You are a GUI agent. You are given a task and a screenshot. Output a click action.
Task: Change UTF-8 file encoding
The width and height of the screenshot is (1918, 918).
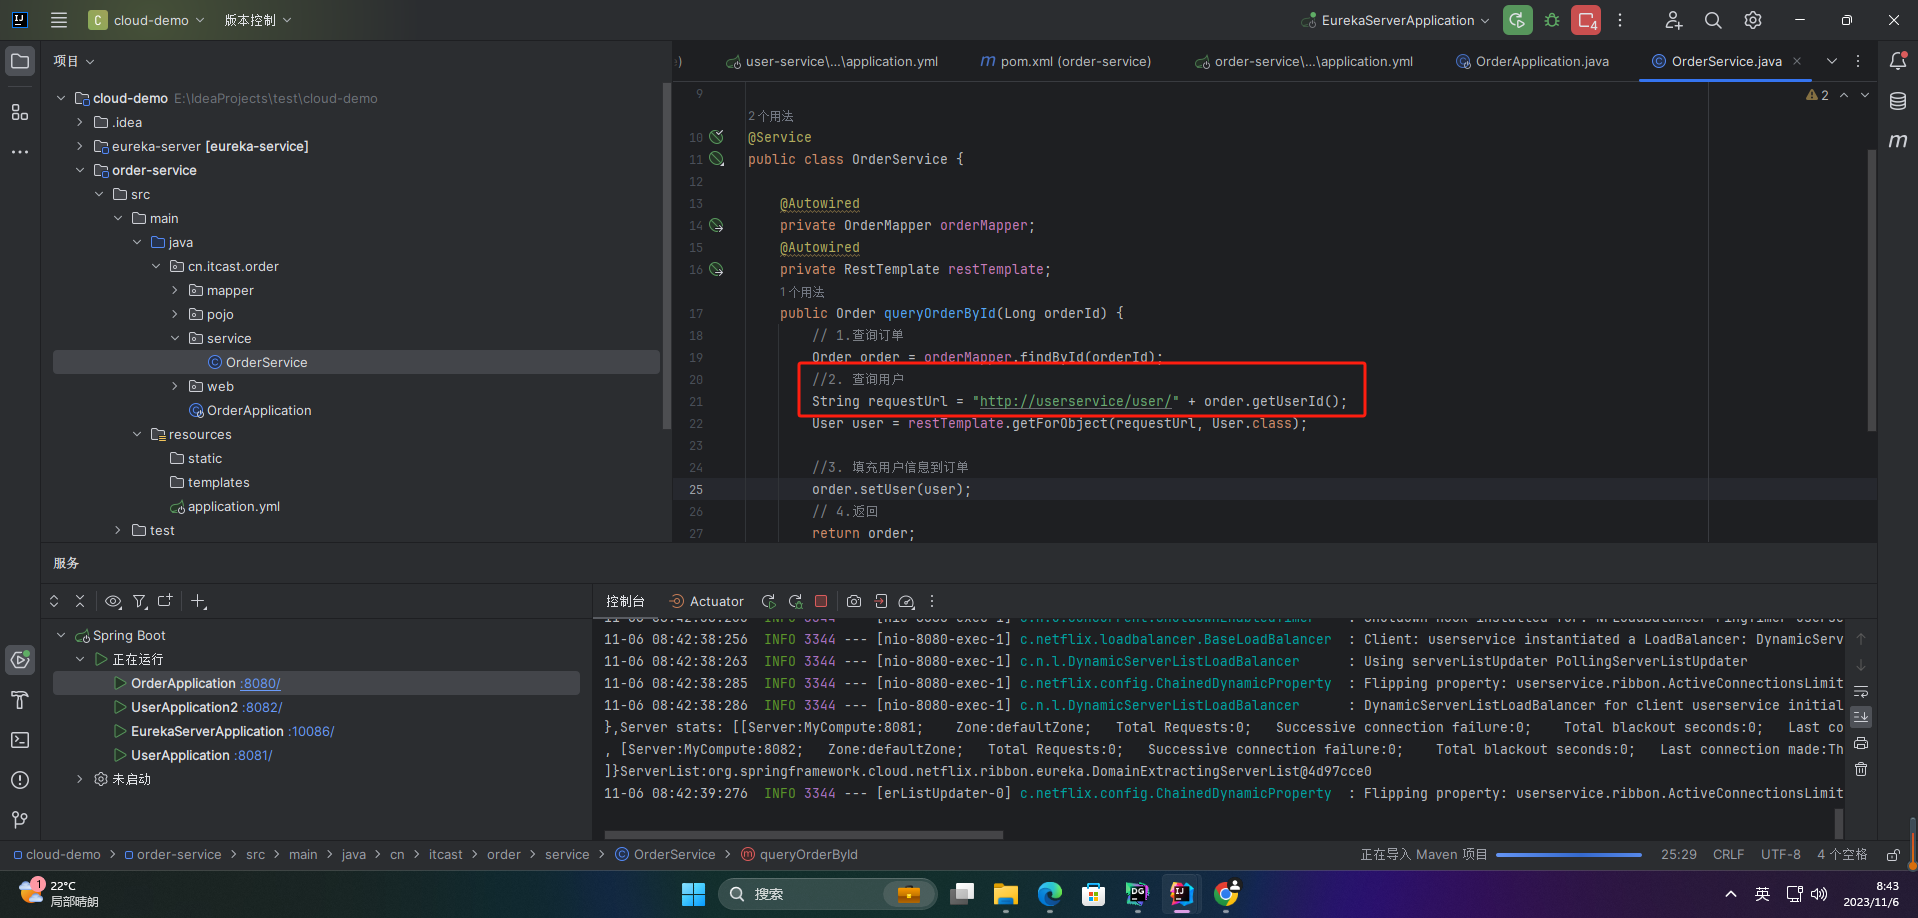1781,855
